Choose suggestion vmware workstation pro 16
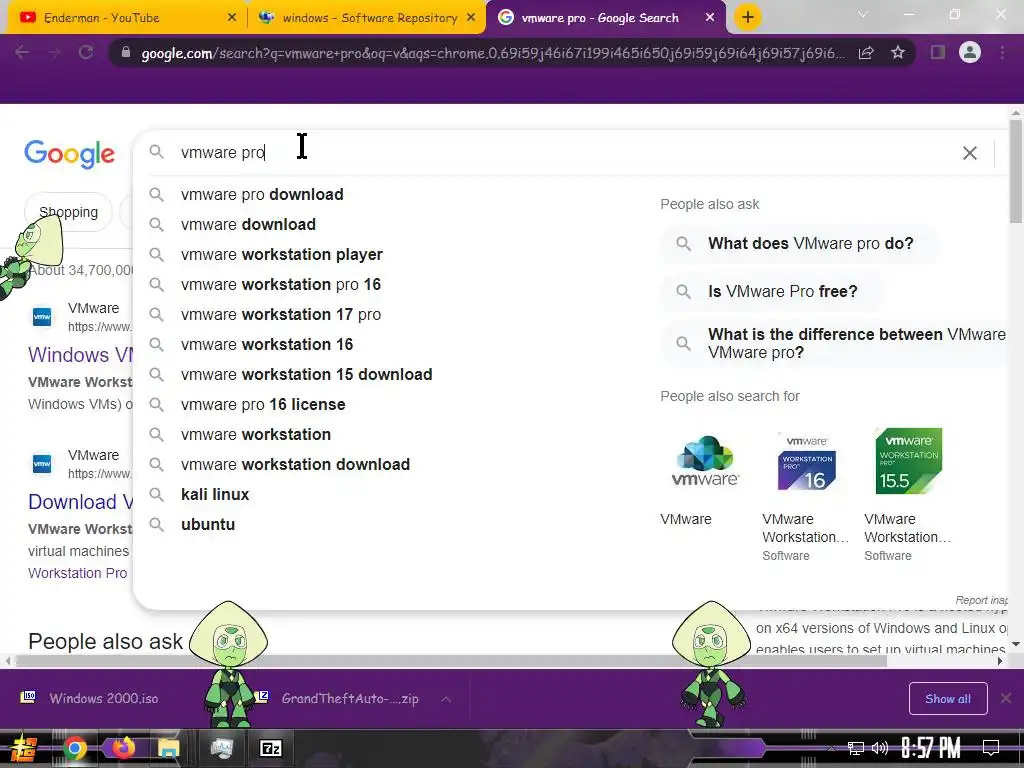1024x768 pixels. coord(281,285)
